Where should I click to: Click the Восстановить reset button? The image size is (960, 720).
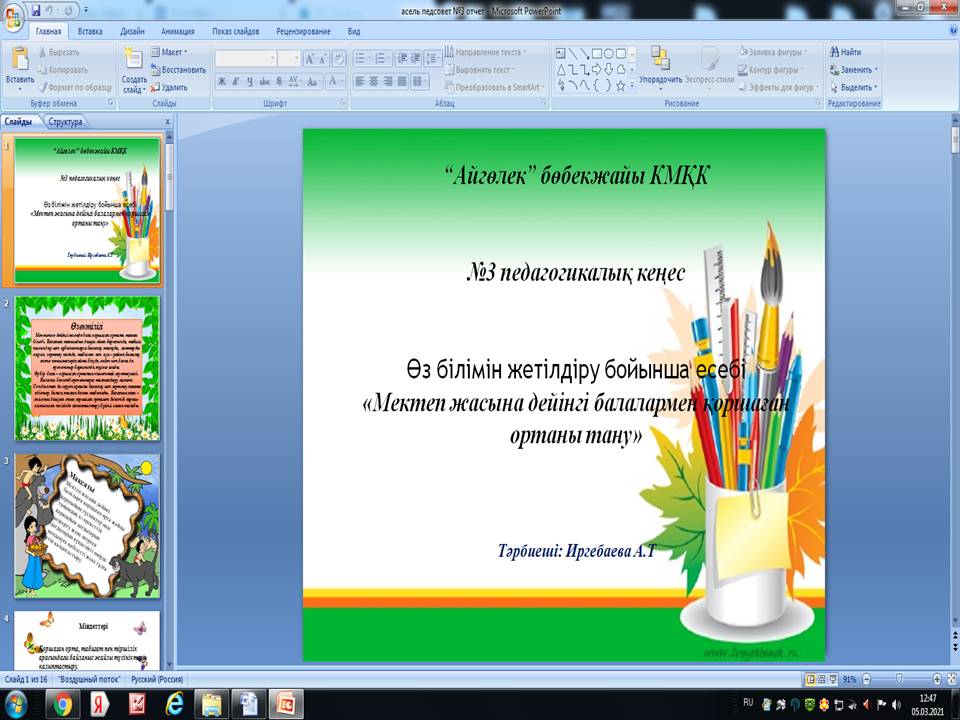point(177,70)
